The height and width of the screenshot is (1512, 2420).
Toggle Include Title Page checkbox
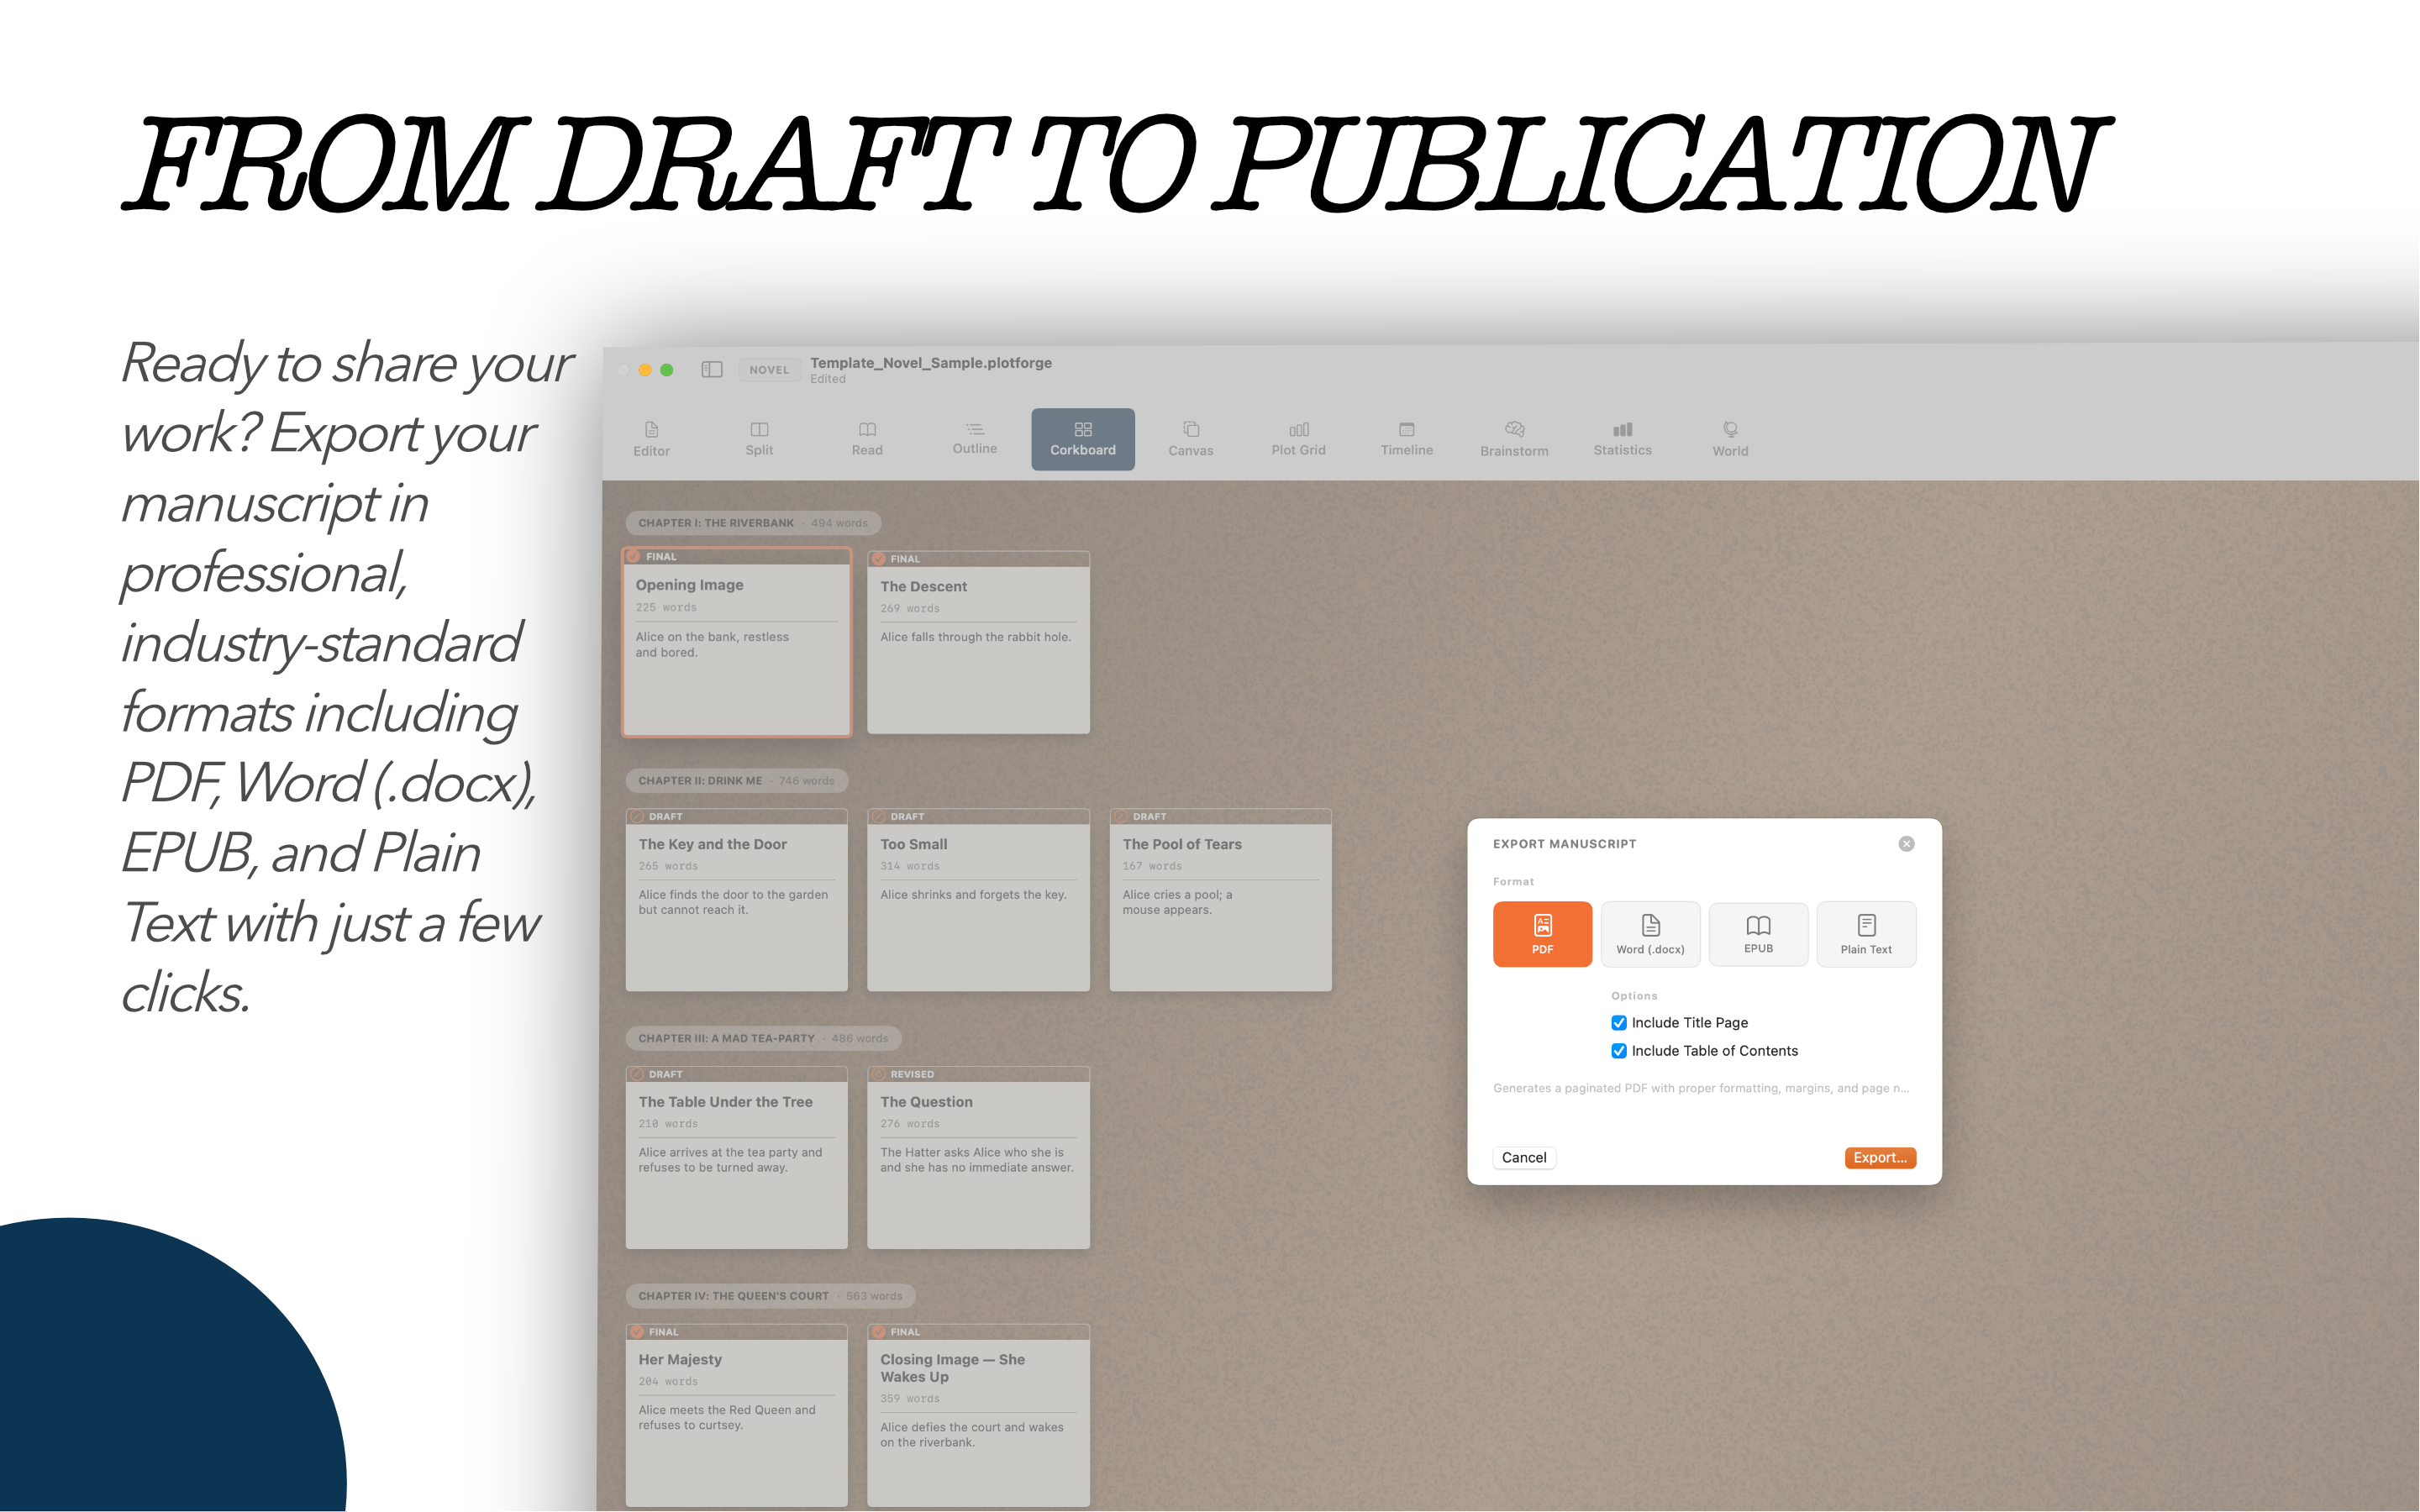[x=1619, y=1022]
